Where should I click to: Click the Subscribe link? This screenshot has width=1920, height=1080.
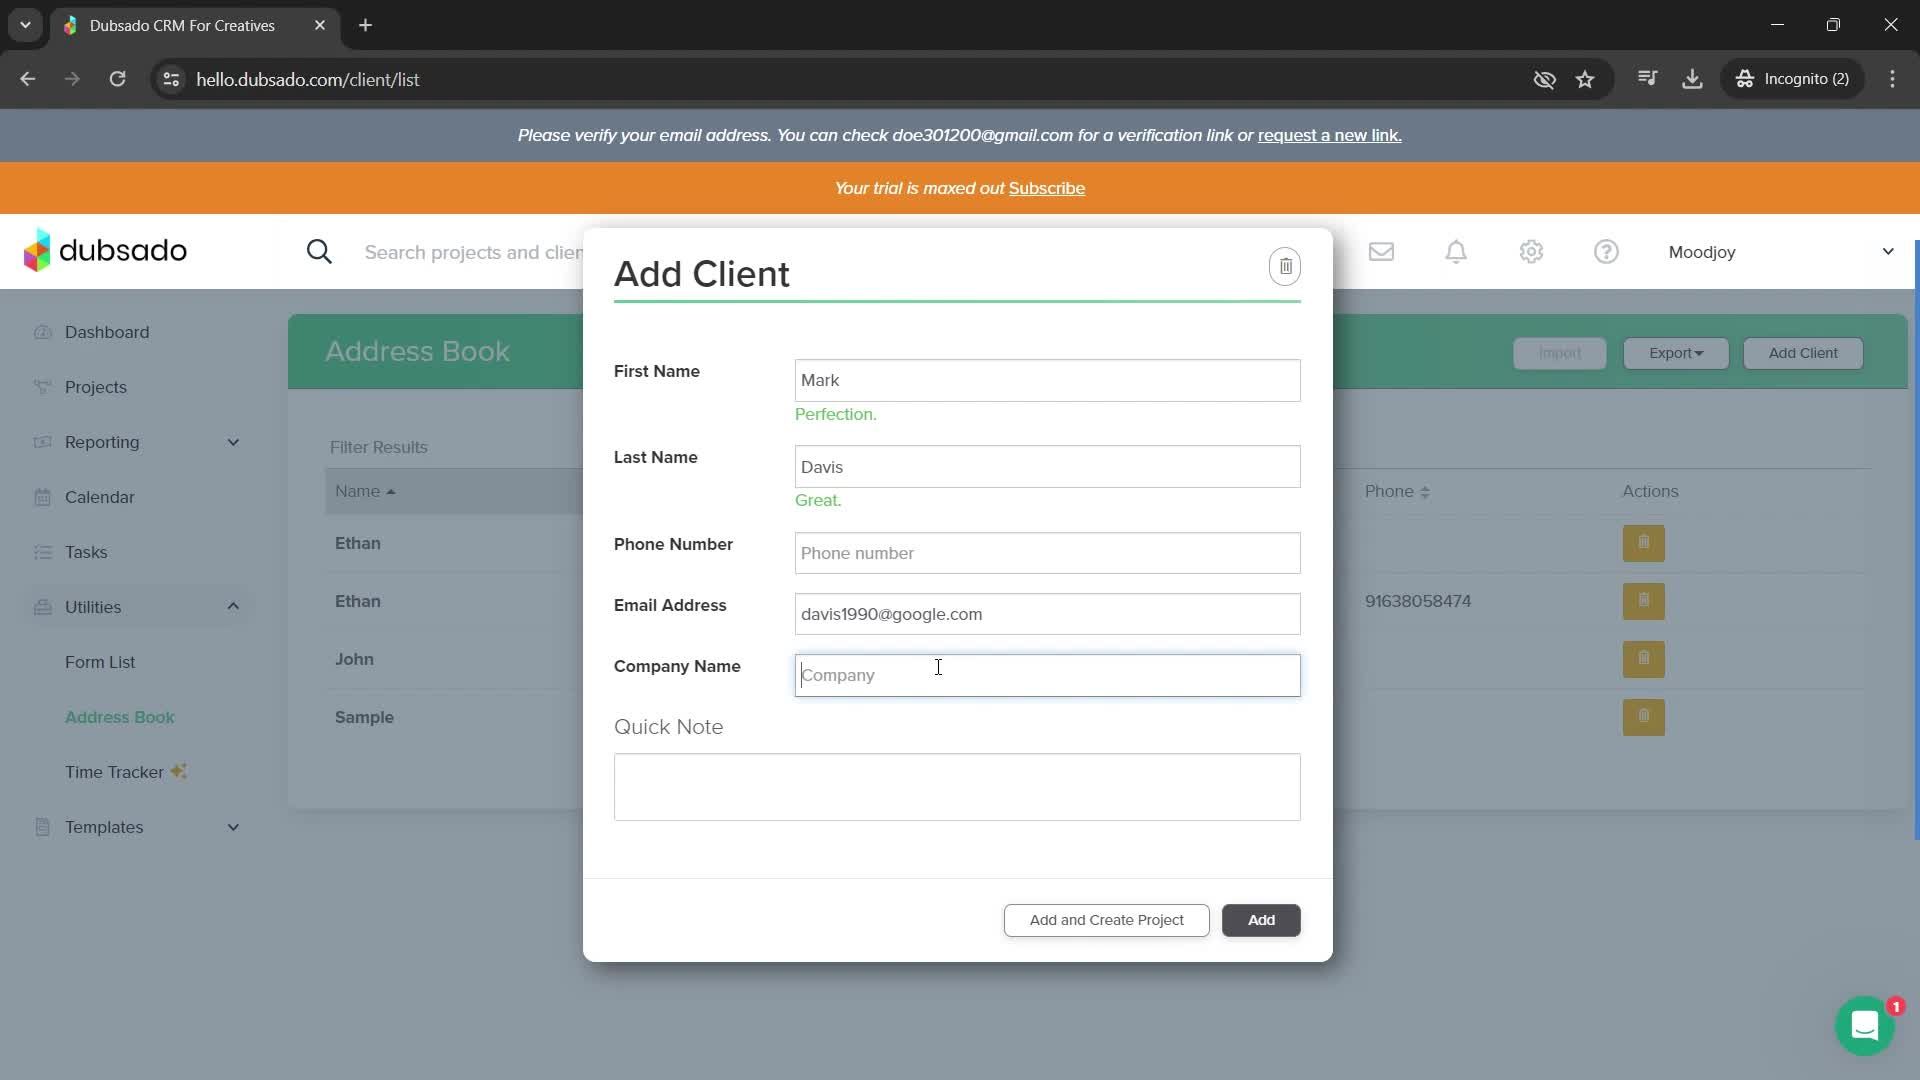coord(1047,188)
